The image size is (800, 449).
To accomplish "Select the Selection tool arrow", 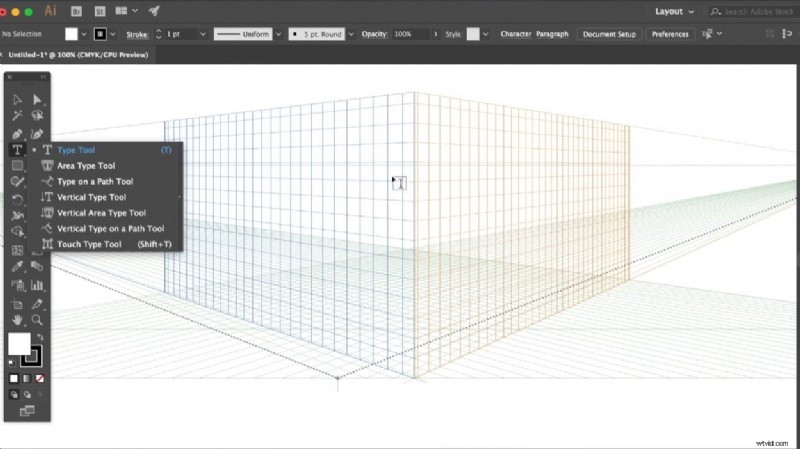I will click(17, 99).
